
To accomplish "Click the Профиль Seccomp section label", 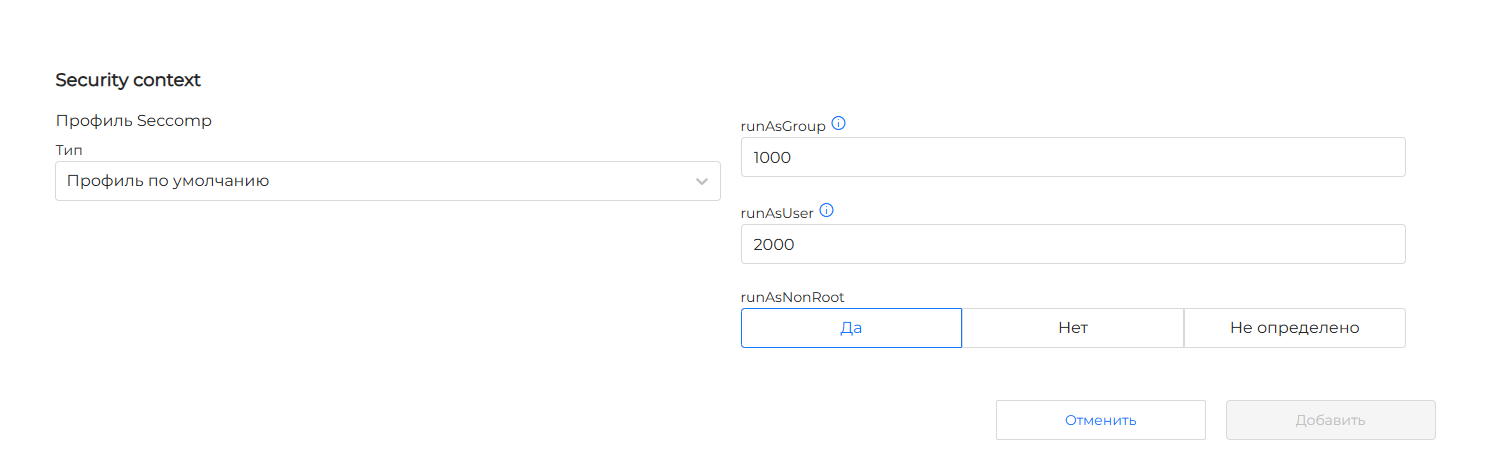I will pos(133,121).
